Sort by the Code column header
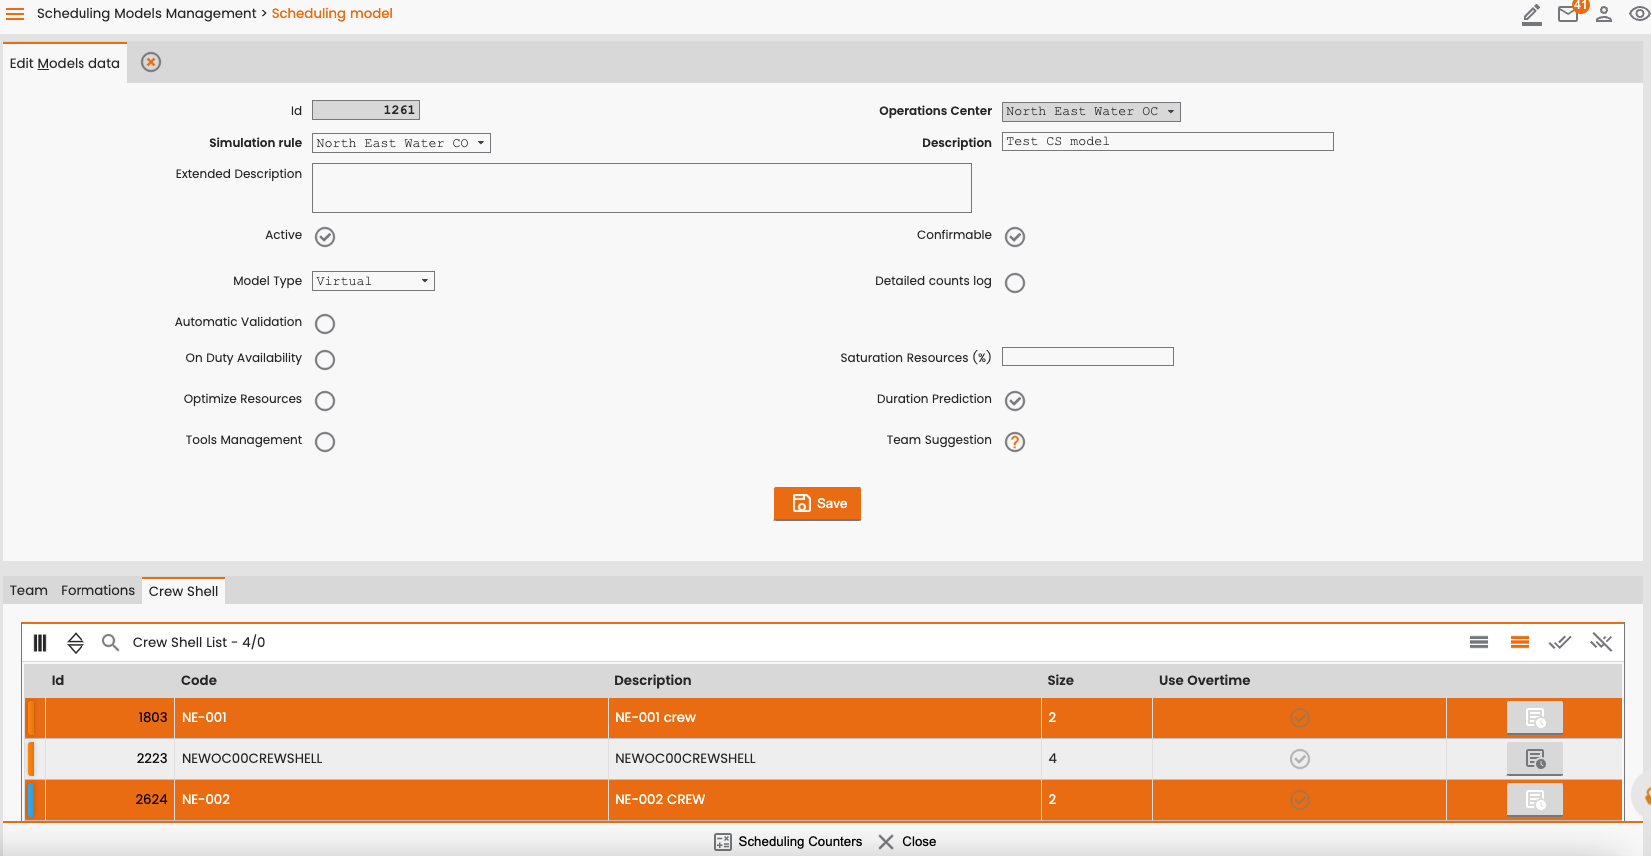 click(x=199, y=680)
